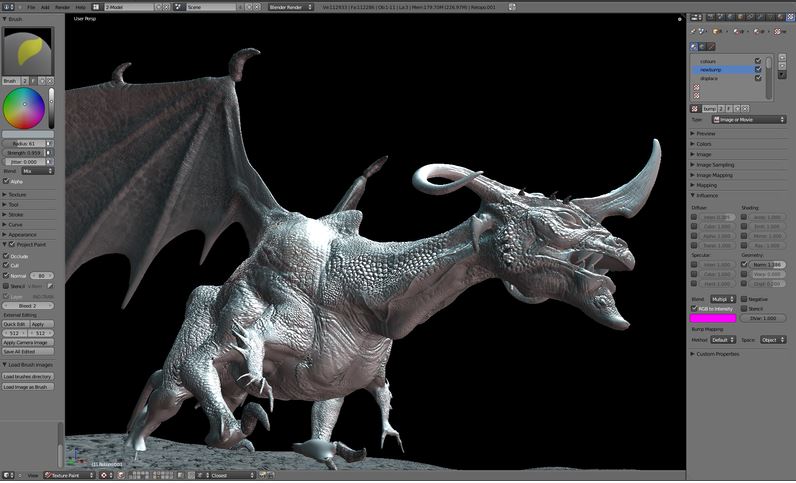The image size is (796, 483).
Task: Move texture slot up arrow
Action: pyautogui.click(x=782, y=57)
